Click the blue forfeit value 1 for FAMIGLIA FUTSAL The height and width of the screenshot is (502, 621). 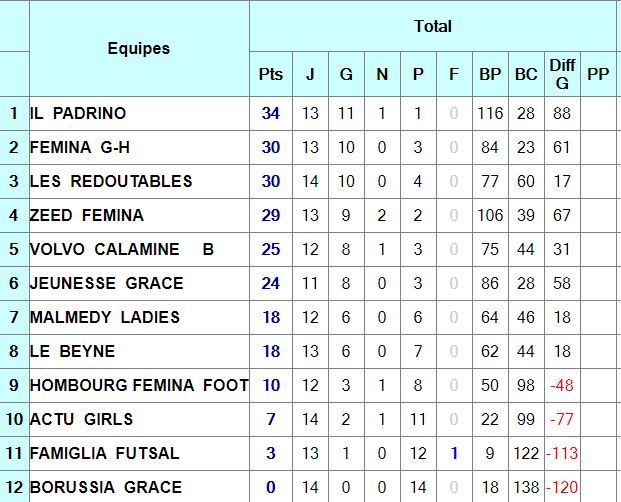tap(454, 453)
